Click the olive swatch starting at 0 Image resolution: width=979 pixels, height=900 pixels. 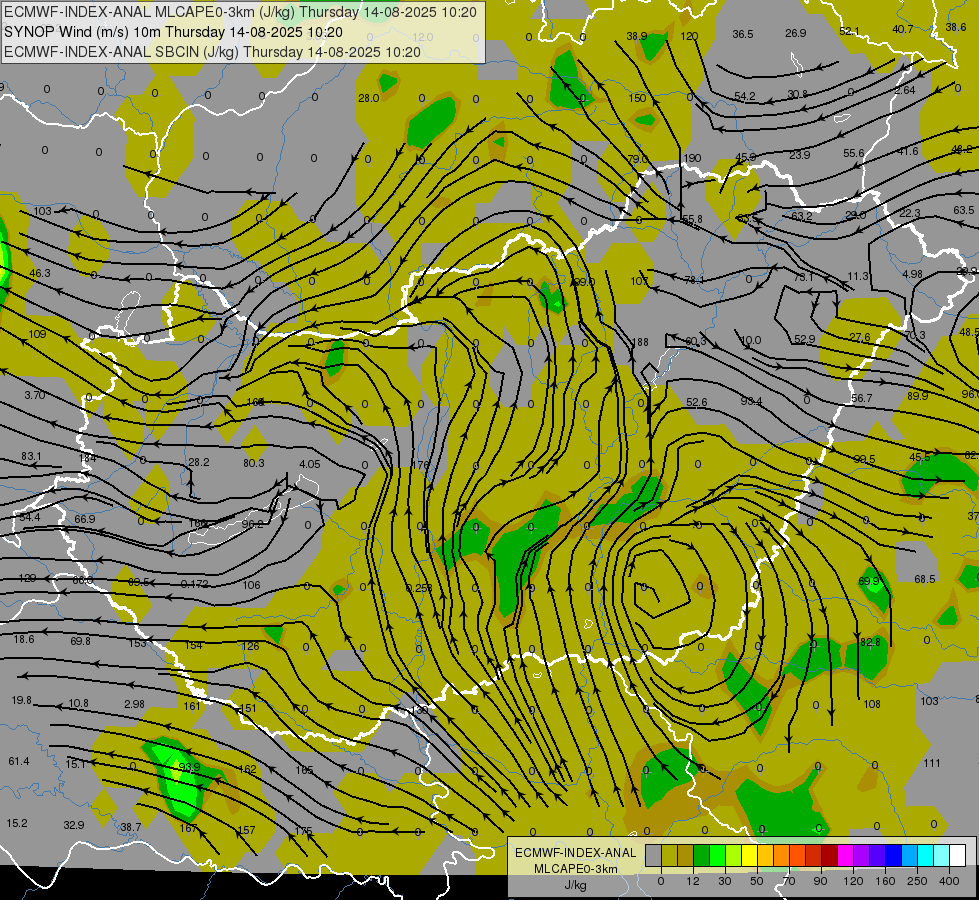669,855
